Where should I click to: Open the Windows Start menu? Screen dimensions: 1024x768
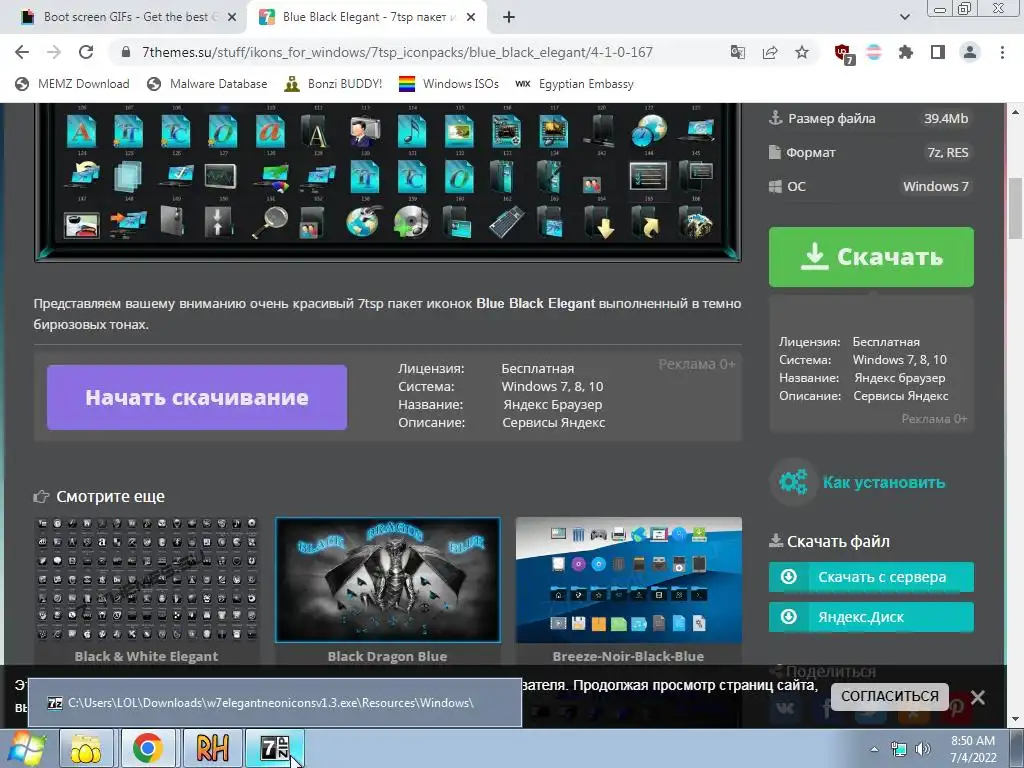click(25, 748)
